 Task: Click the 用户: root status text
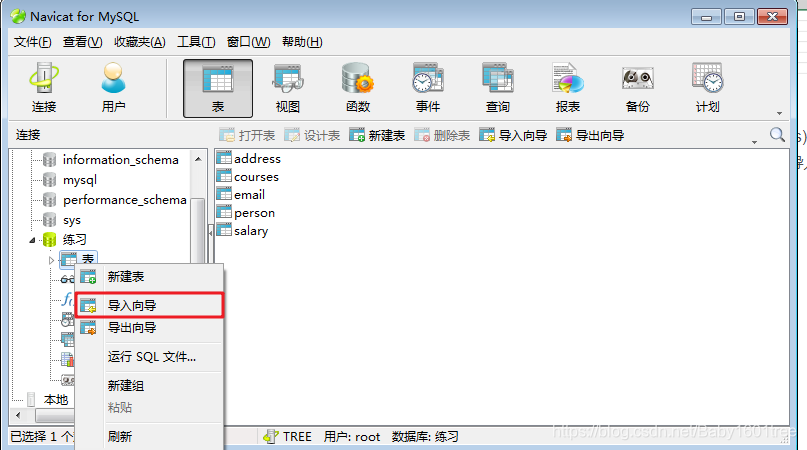(352, 437)
